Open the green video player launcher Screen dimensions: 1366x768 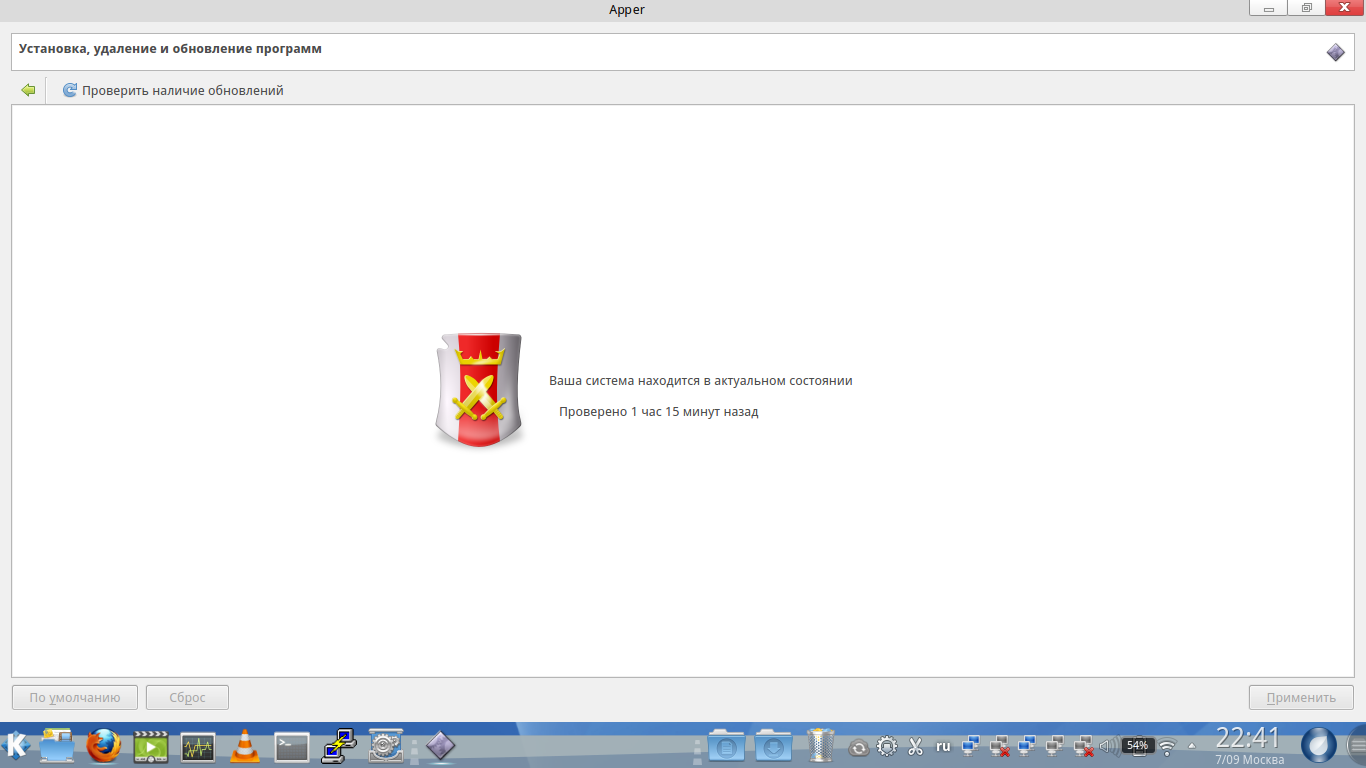(x=151, y=746)
